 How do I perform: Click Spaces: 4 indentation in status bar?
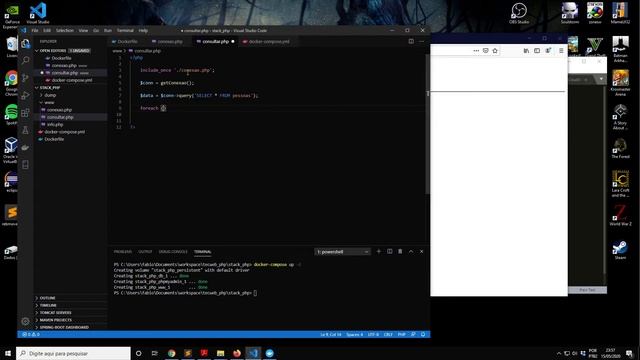click(x=354, y=334)
